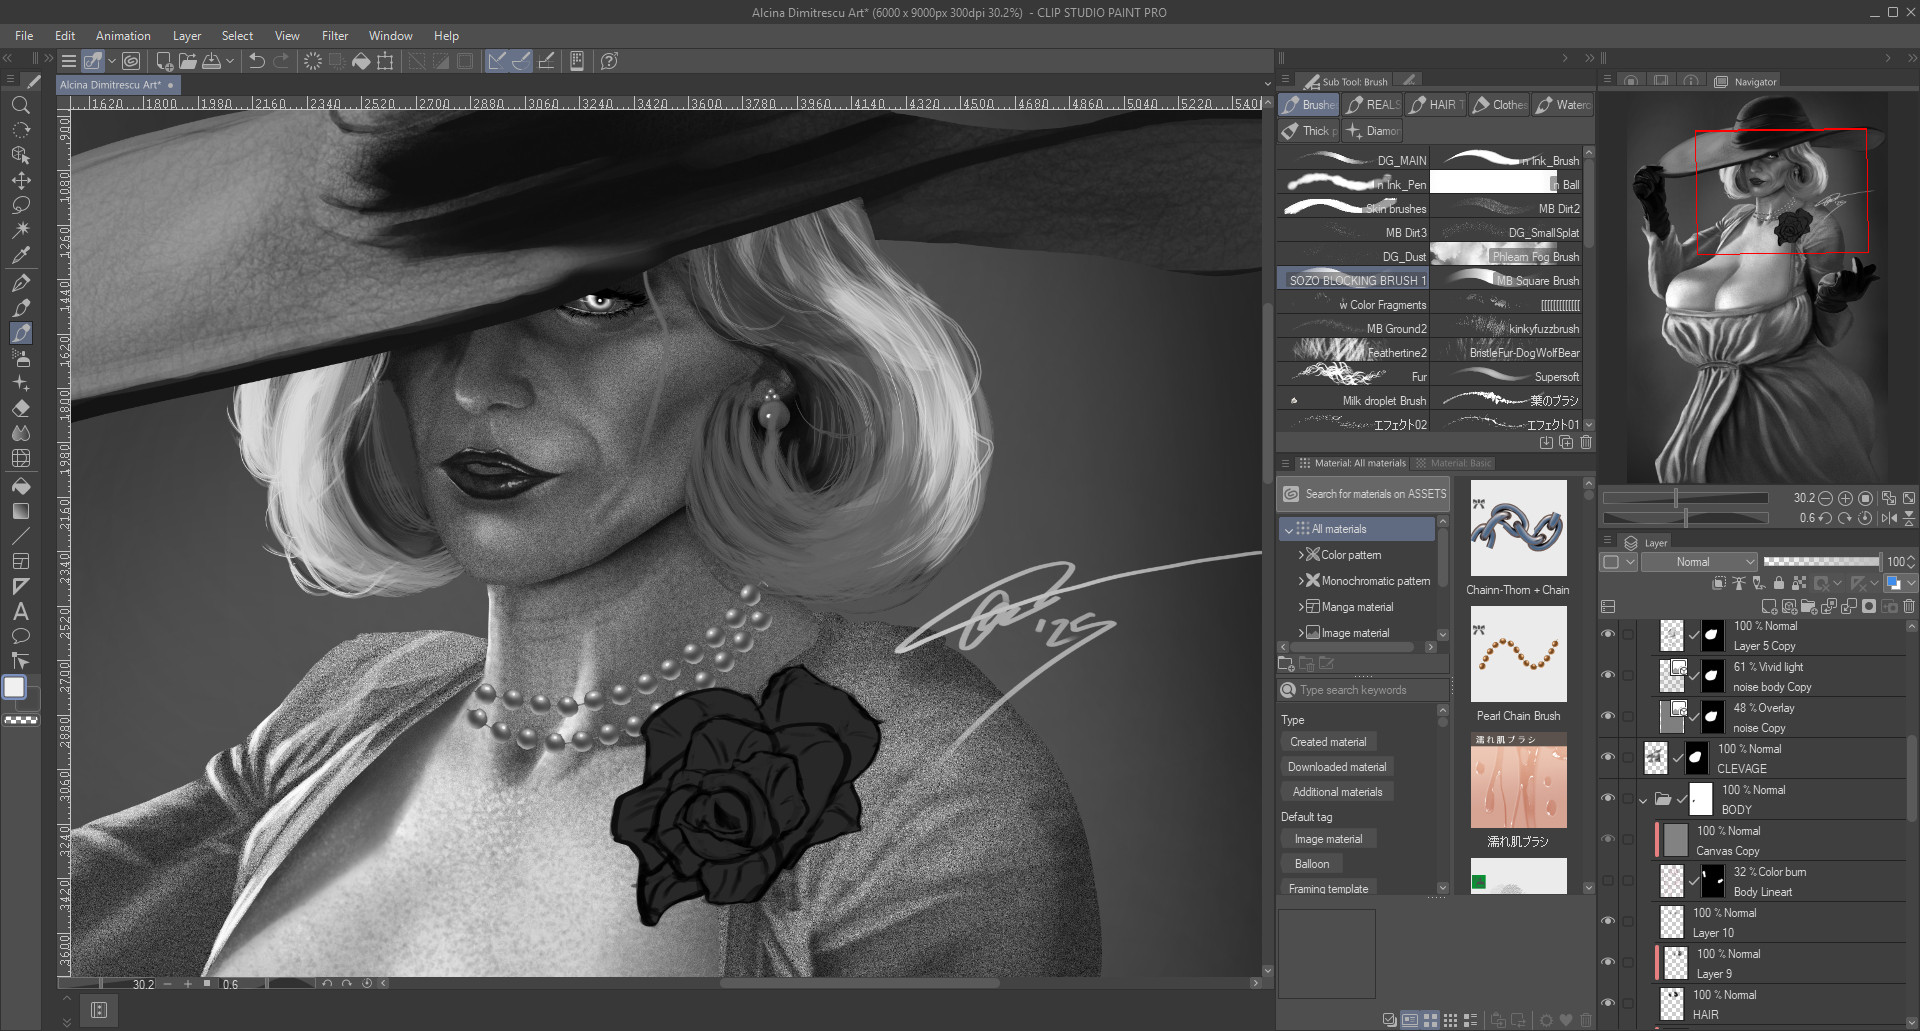Viewport: 1920px width, 1031px height.
Task: Click the New raster layer icon
Action: [1769, 606]
